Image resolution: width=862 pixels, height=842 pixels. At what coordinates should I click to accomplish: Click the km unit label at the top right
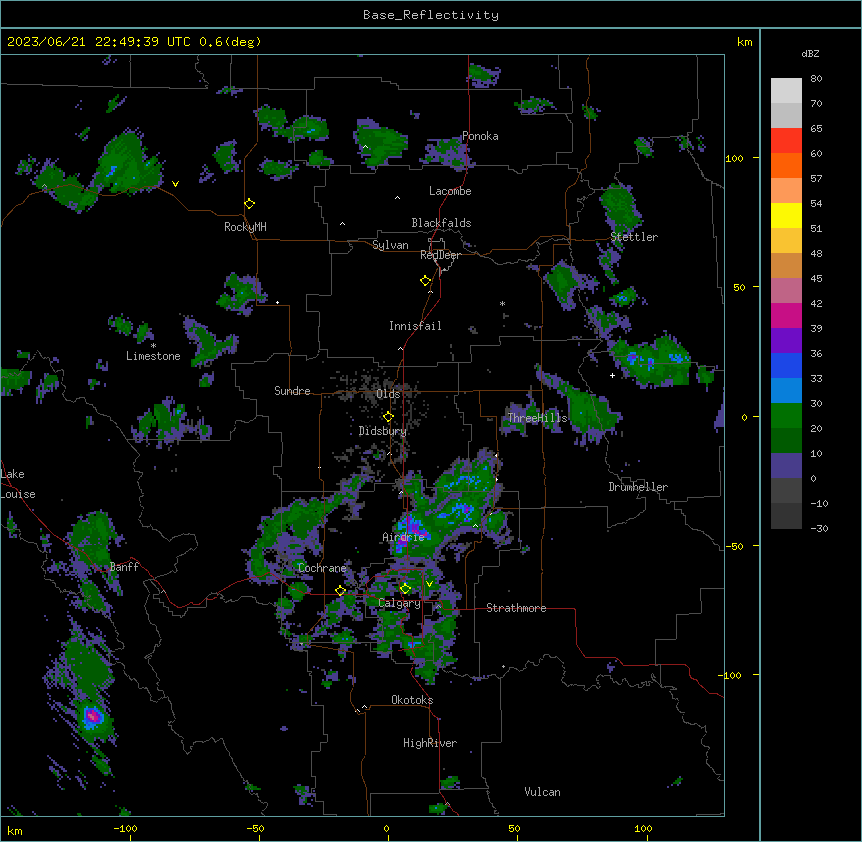click(744, 42)
